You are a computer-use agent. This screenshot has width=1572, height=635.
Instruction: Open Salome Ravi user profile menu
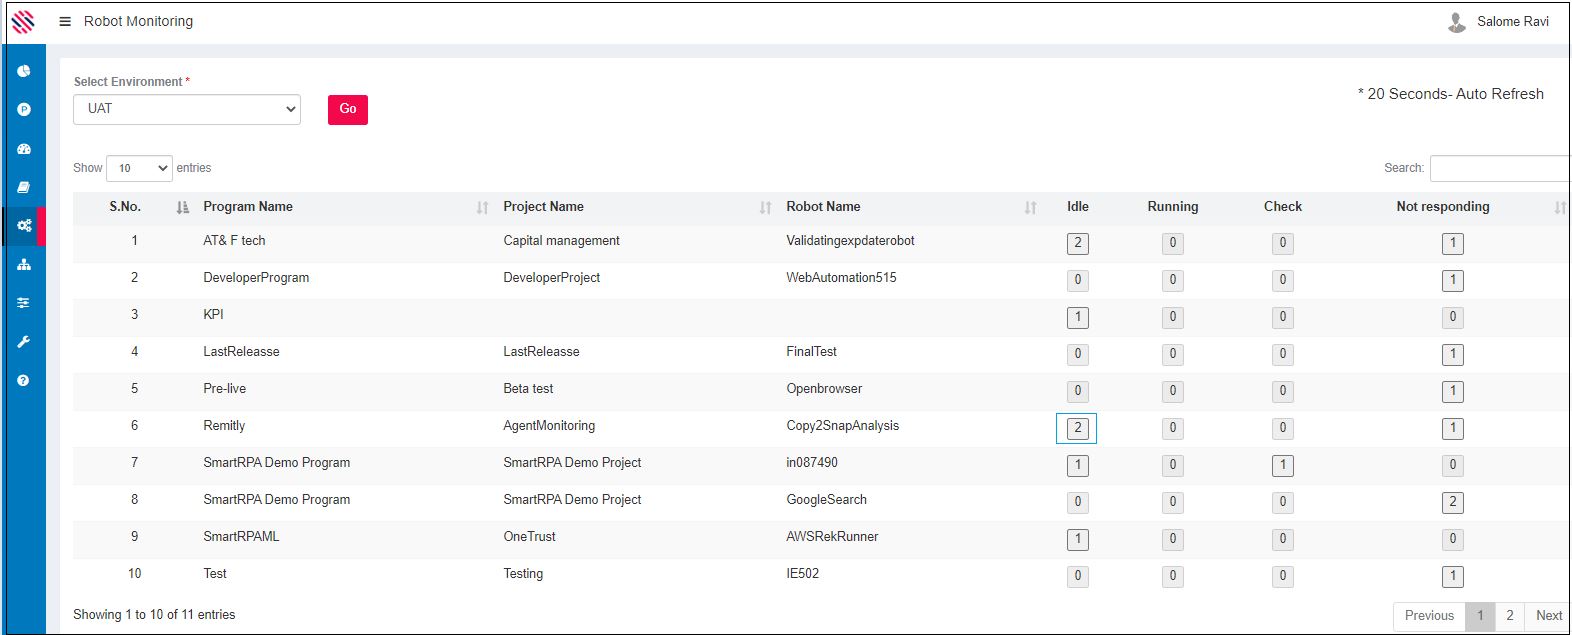tap(1498, 21)
